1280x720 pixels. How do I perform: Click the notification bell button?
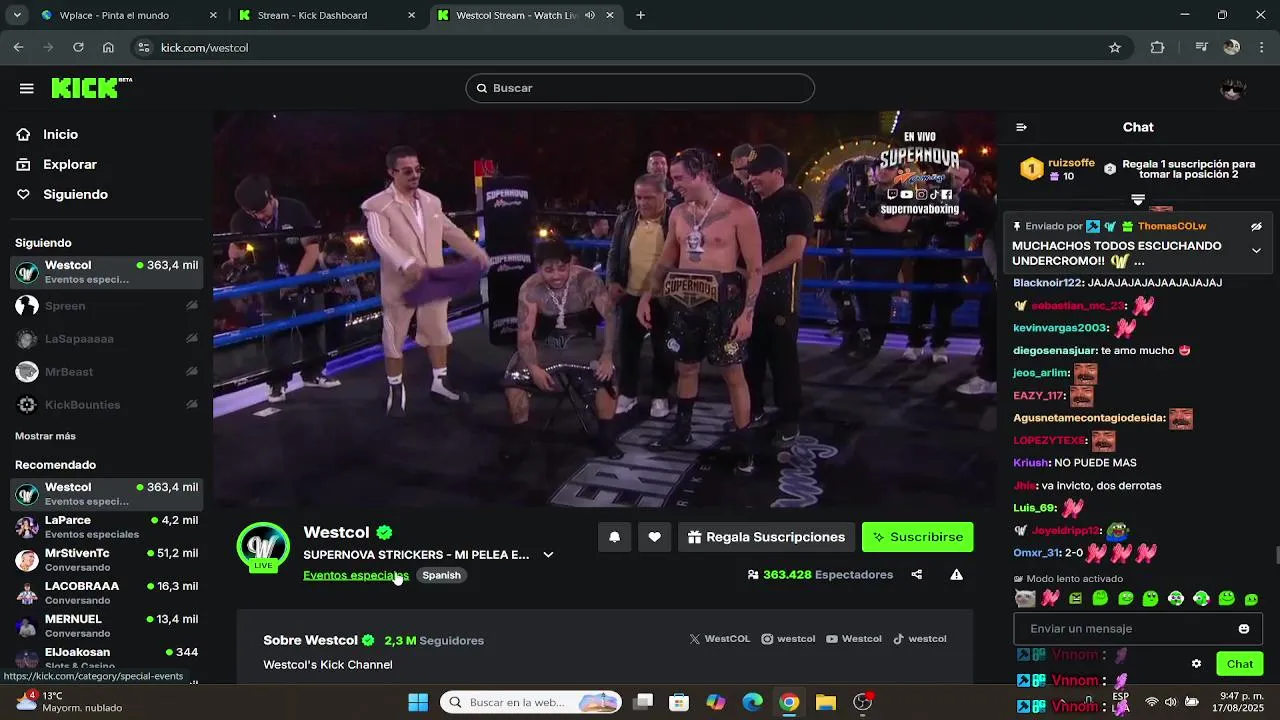pos(614,537)
